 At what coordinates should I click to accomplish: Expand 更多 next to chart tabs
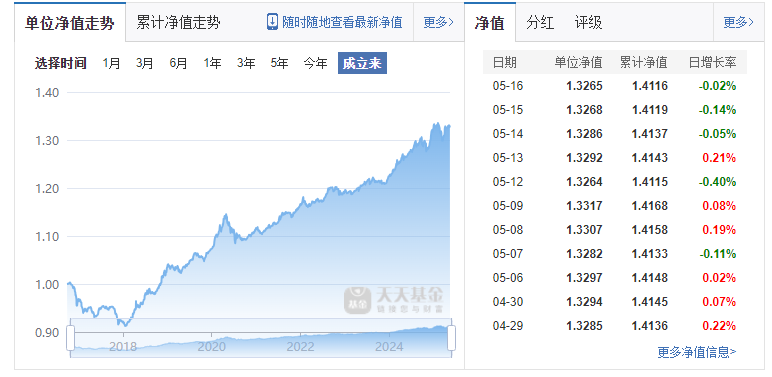coord(438,22)
